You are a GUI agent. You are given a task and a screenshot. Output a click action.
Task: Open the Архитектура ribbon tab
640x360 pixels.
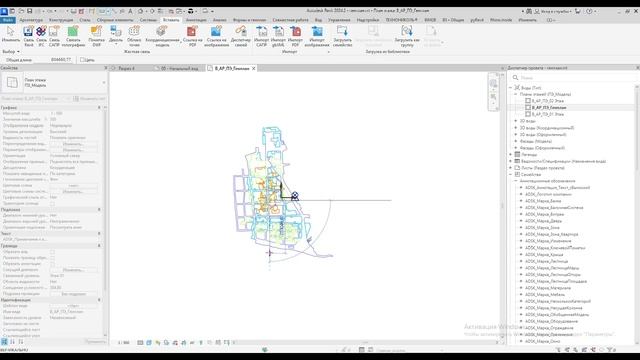tap(31, 20)
